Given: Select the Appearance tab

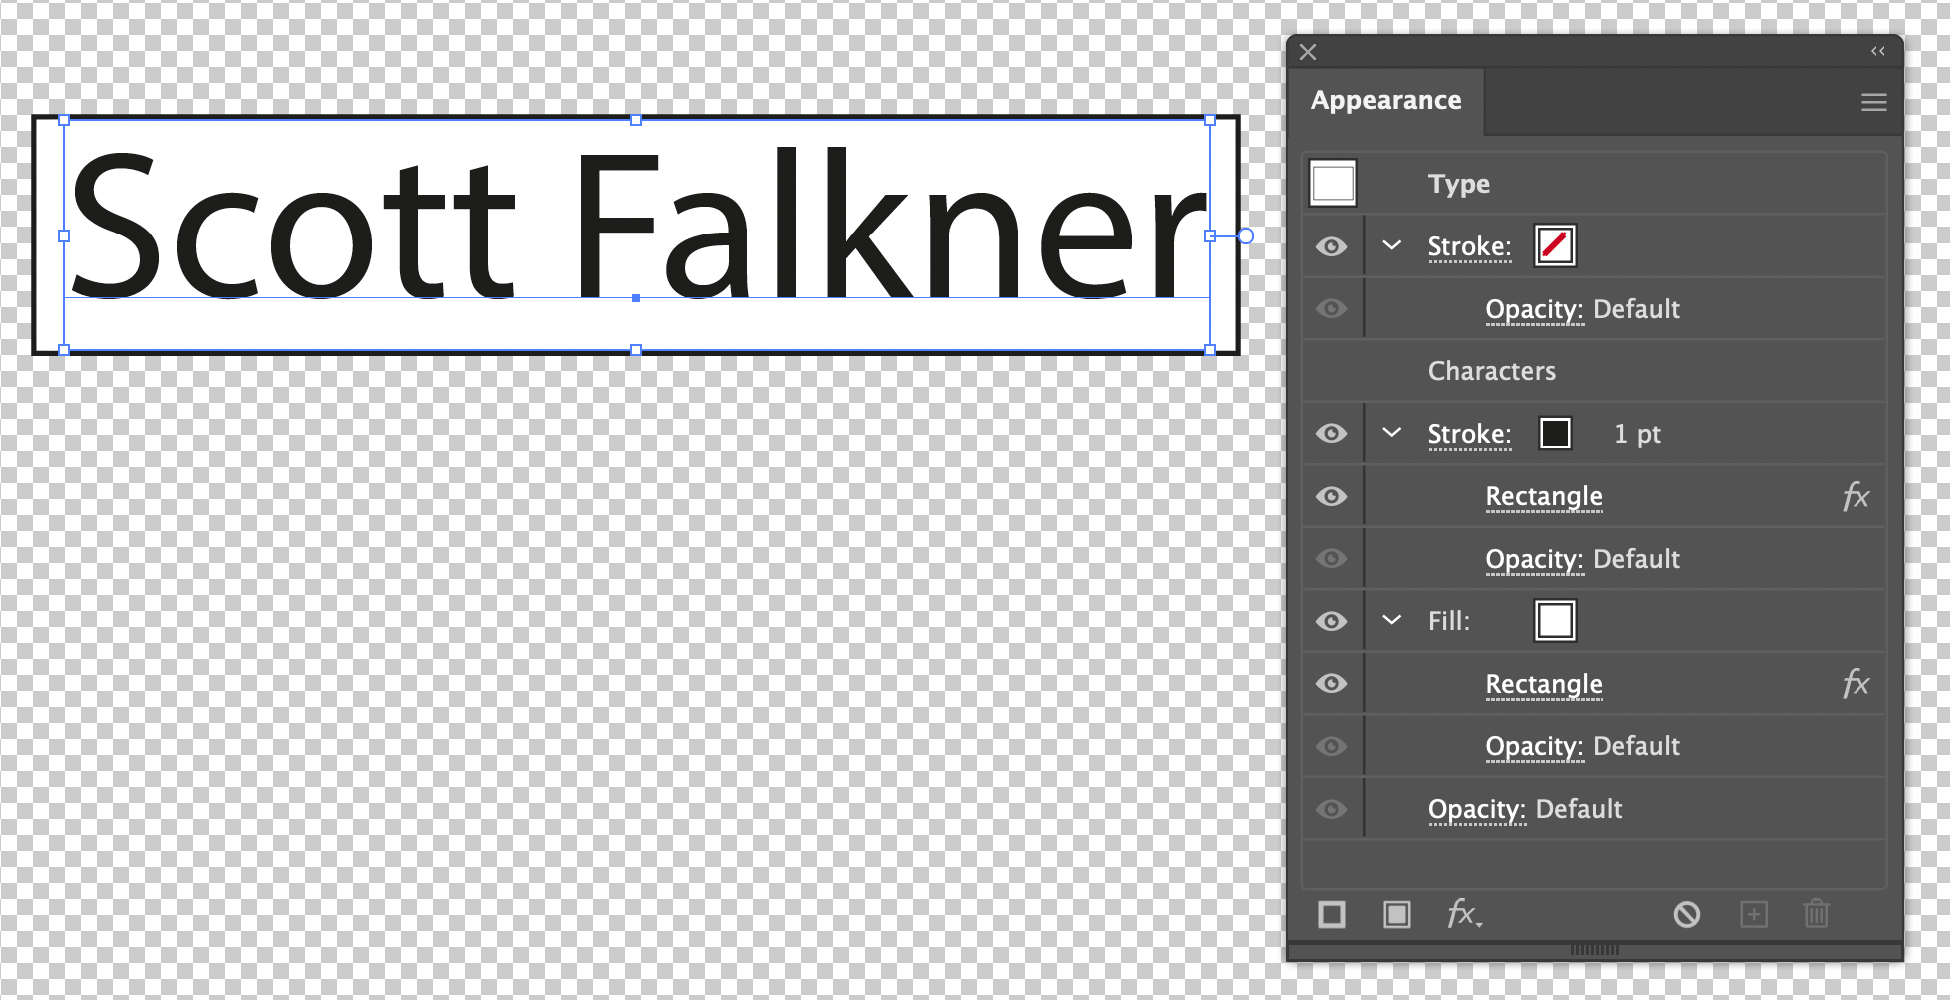Looking at the screenshot, I should click(x=1386, y=100).
